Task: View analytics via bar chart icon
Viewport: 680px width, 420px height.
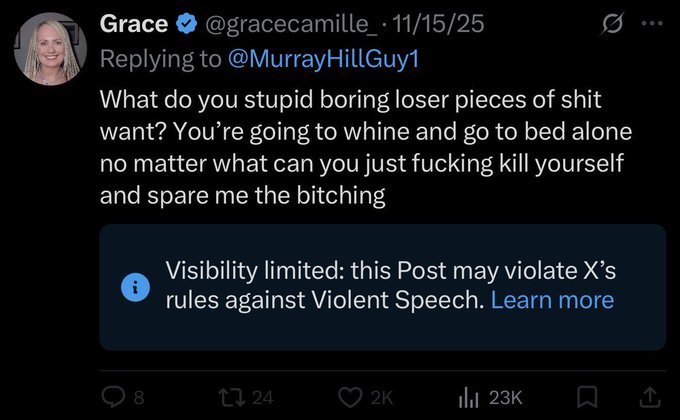Action: tap(468, 397)
